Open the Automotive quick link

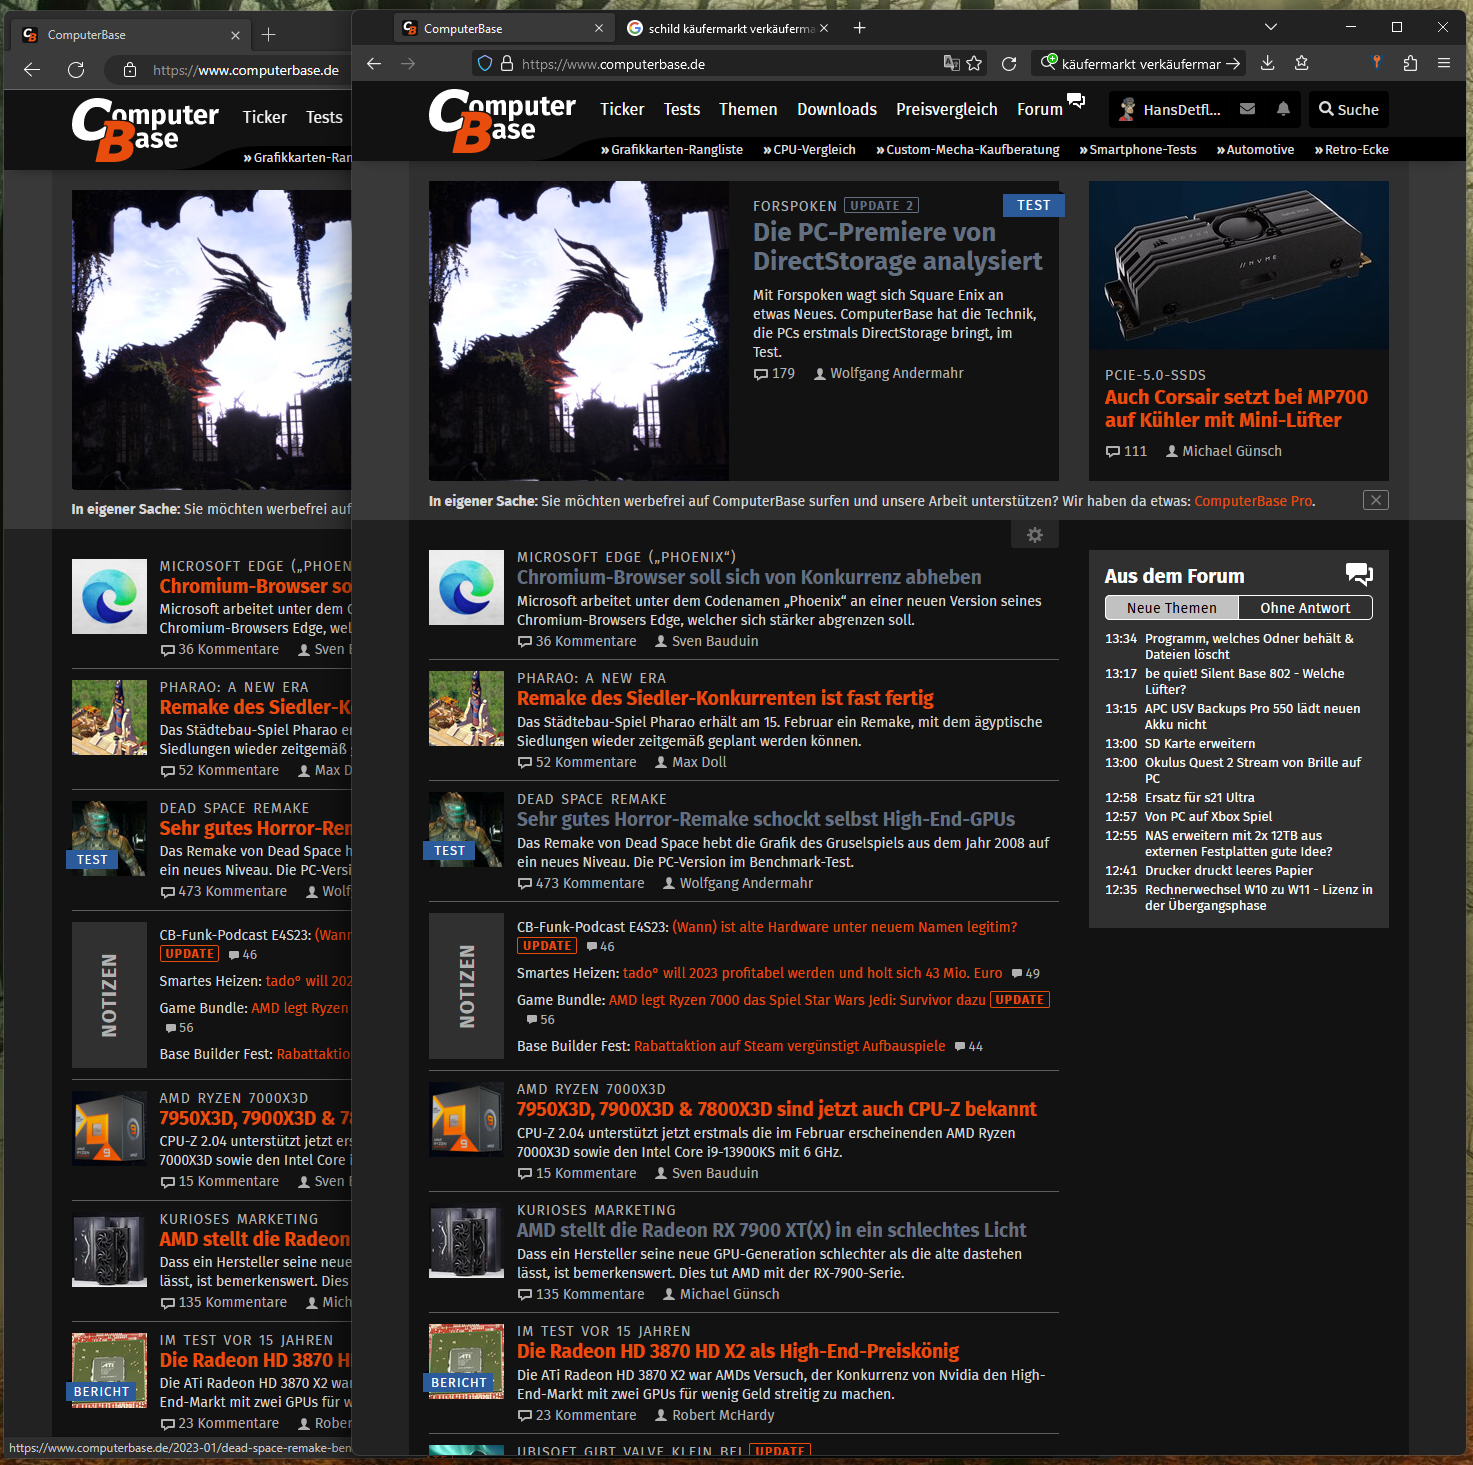tap(1255, 149)
